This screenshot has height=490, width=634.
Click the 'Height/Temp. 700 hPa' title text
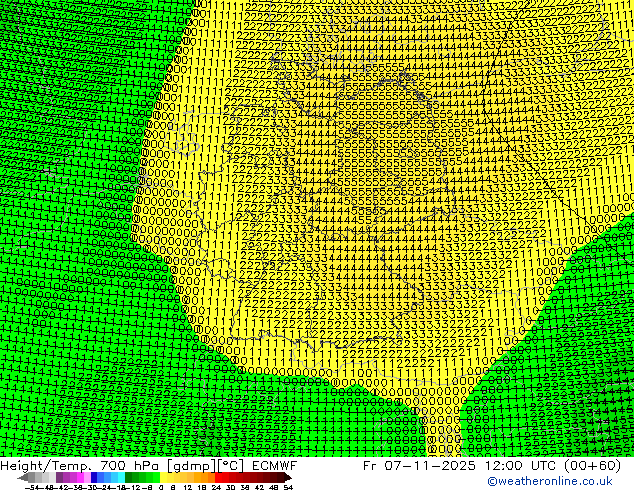(81, 466)
